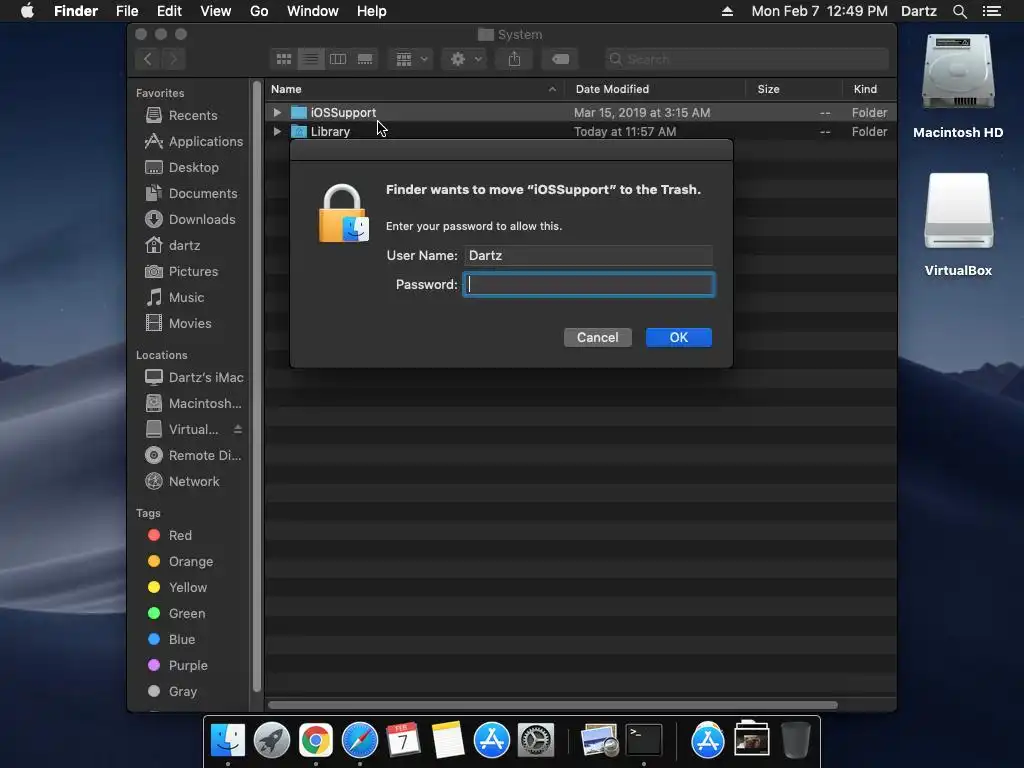Click the Edit Tags toolbar icon

point(560,59)
